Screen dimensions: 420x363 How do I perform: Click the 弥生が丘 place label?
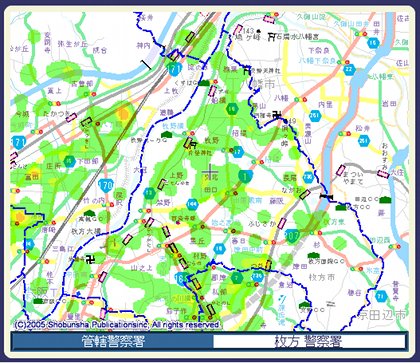(x=72, y=44)
